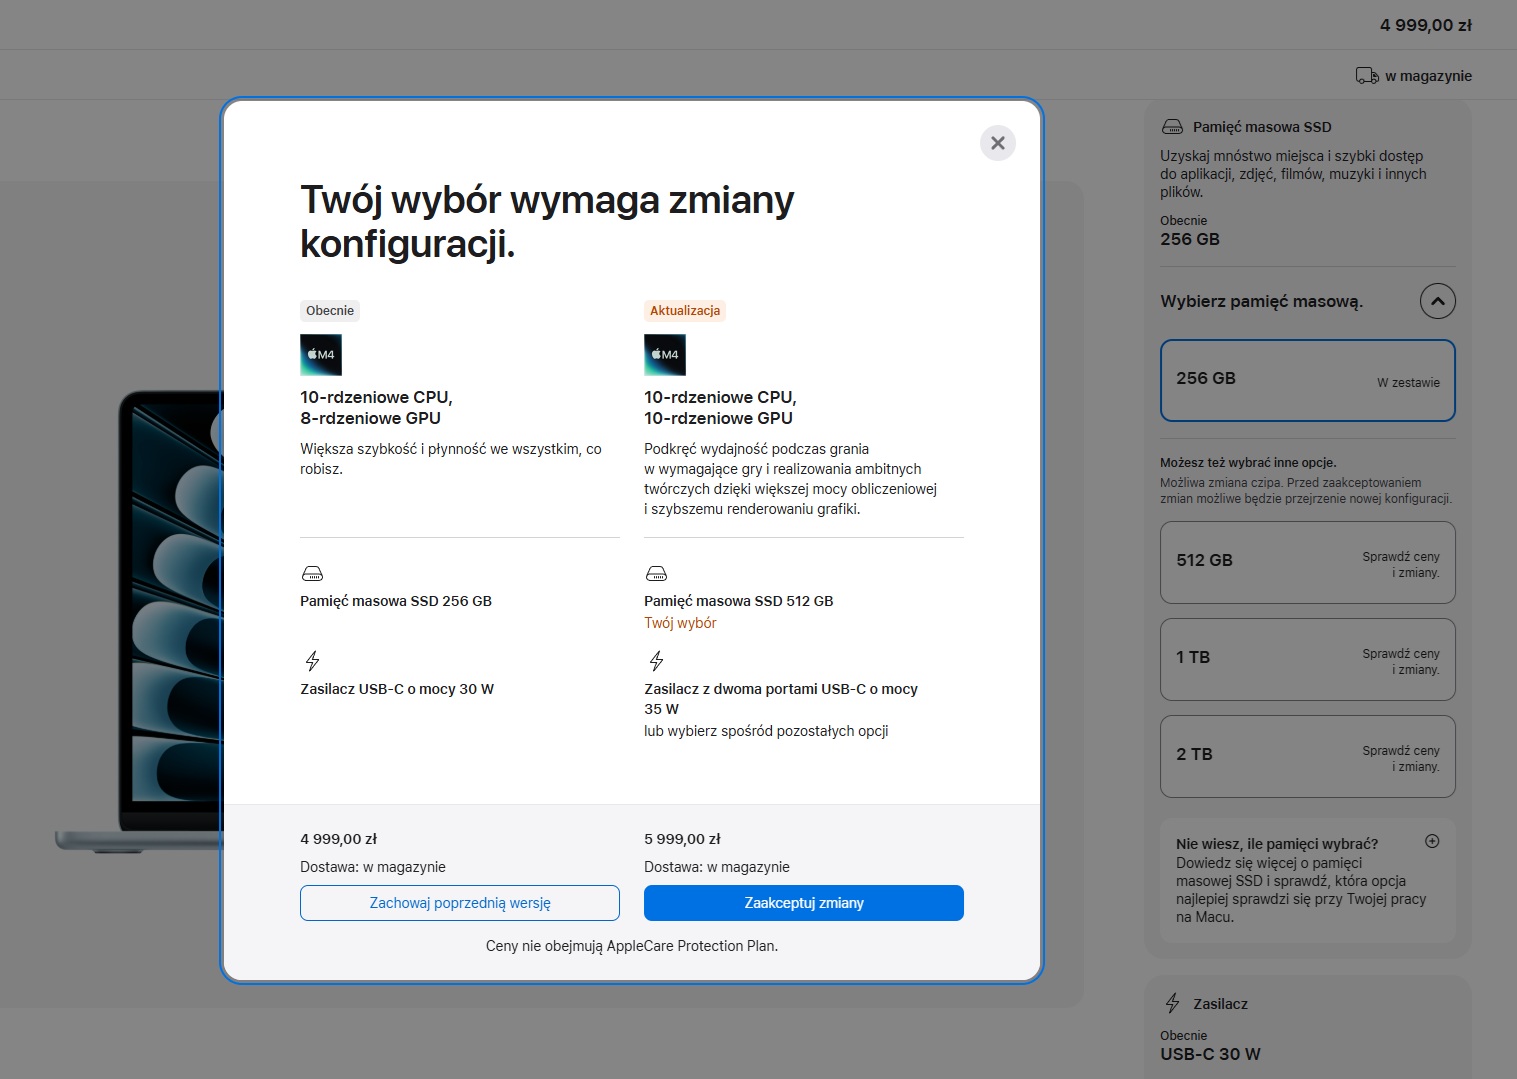Image resolution: width=1517 pixels, height=1079 pixels.
Task: Click lightning icon above 30 W charger
Action: [x=312, y=661]
